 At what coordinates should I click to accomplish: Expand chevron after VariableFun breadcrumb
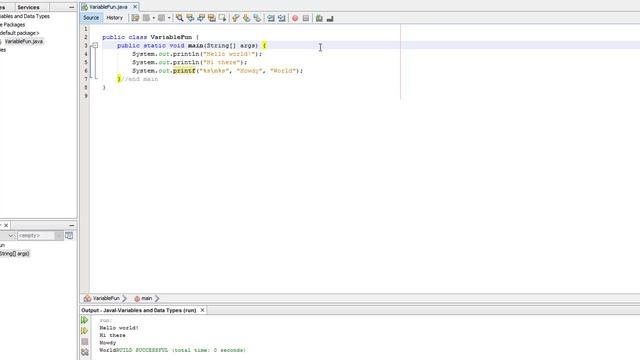[x=125, y=298]
